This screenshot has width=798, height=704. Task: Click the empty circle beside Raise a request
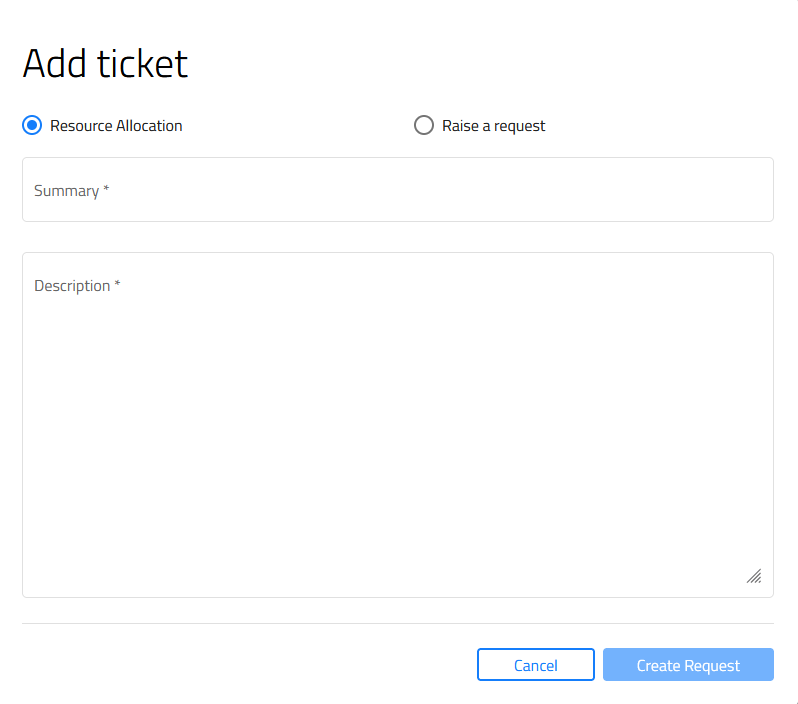click(x=423, y=125)
